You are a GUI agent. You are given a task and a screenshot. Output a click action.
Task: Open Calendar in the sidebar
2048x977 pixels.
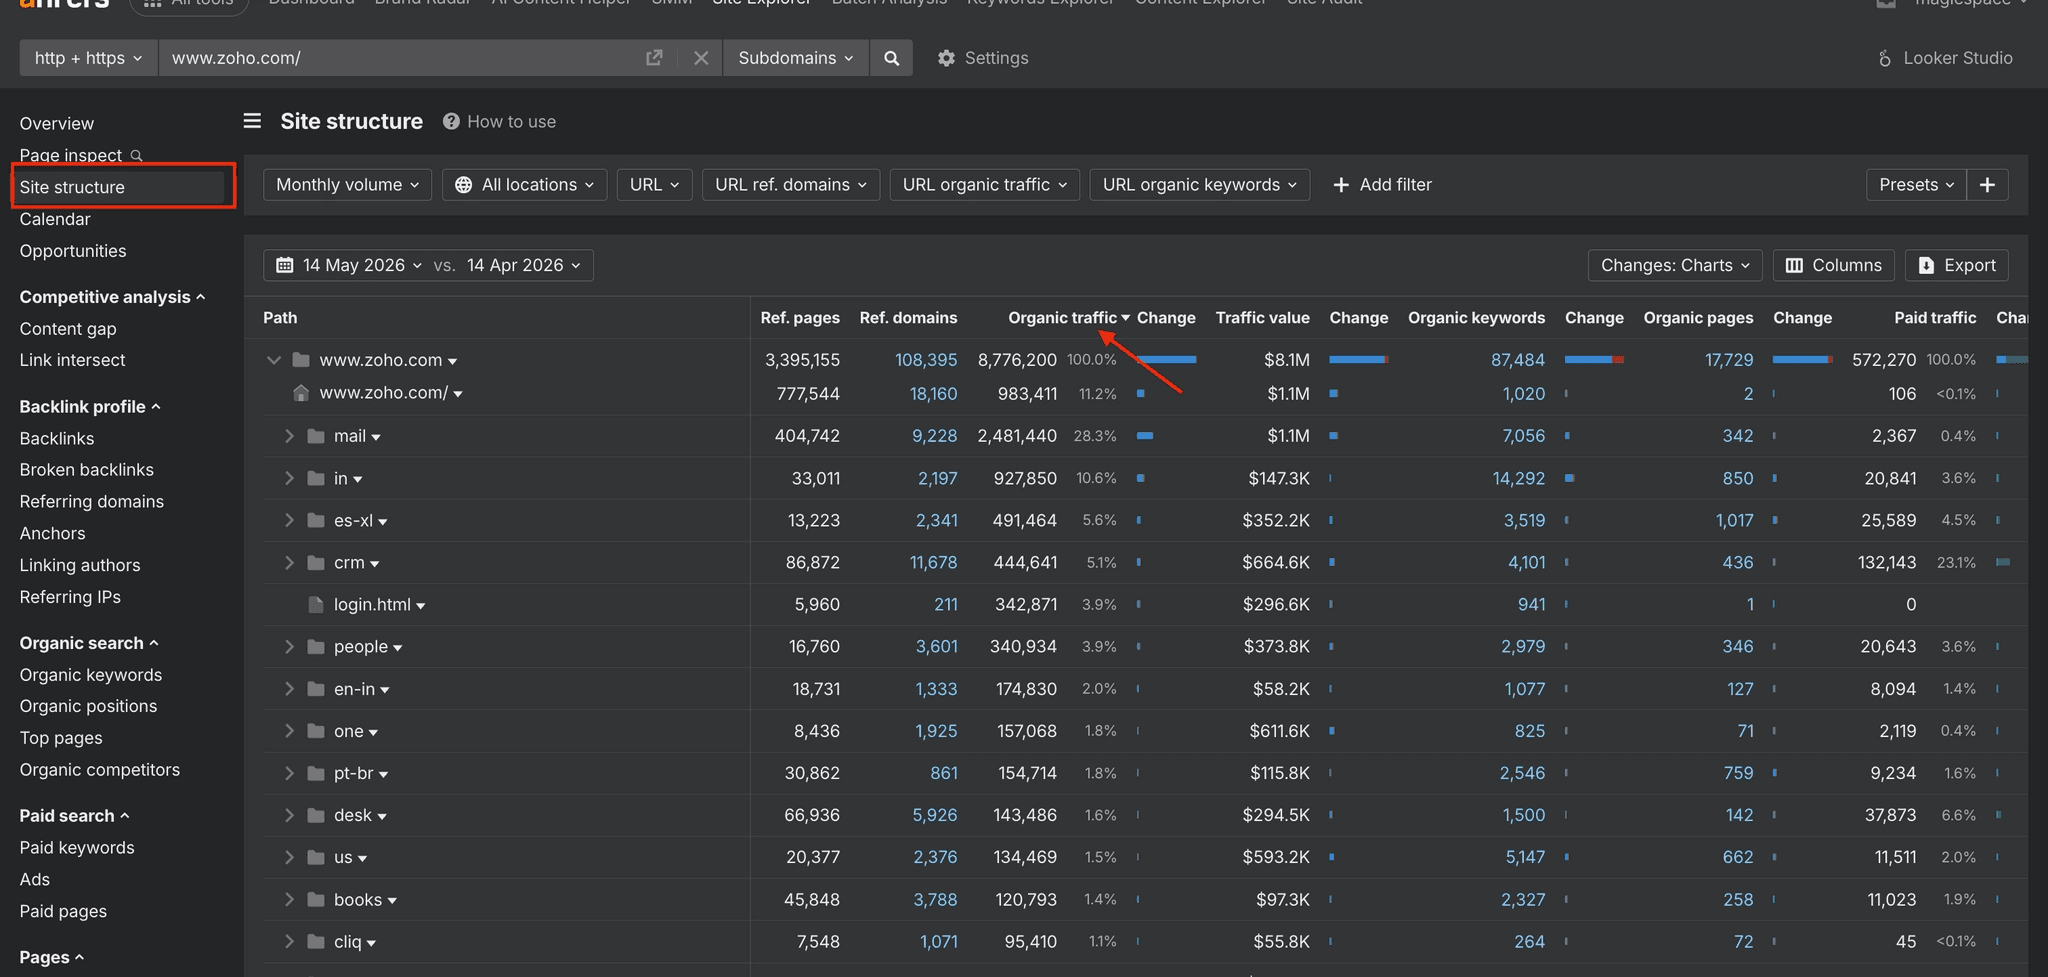point(55,219)
